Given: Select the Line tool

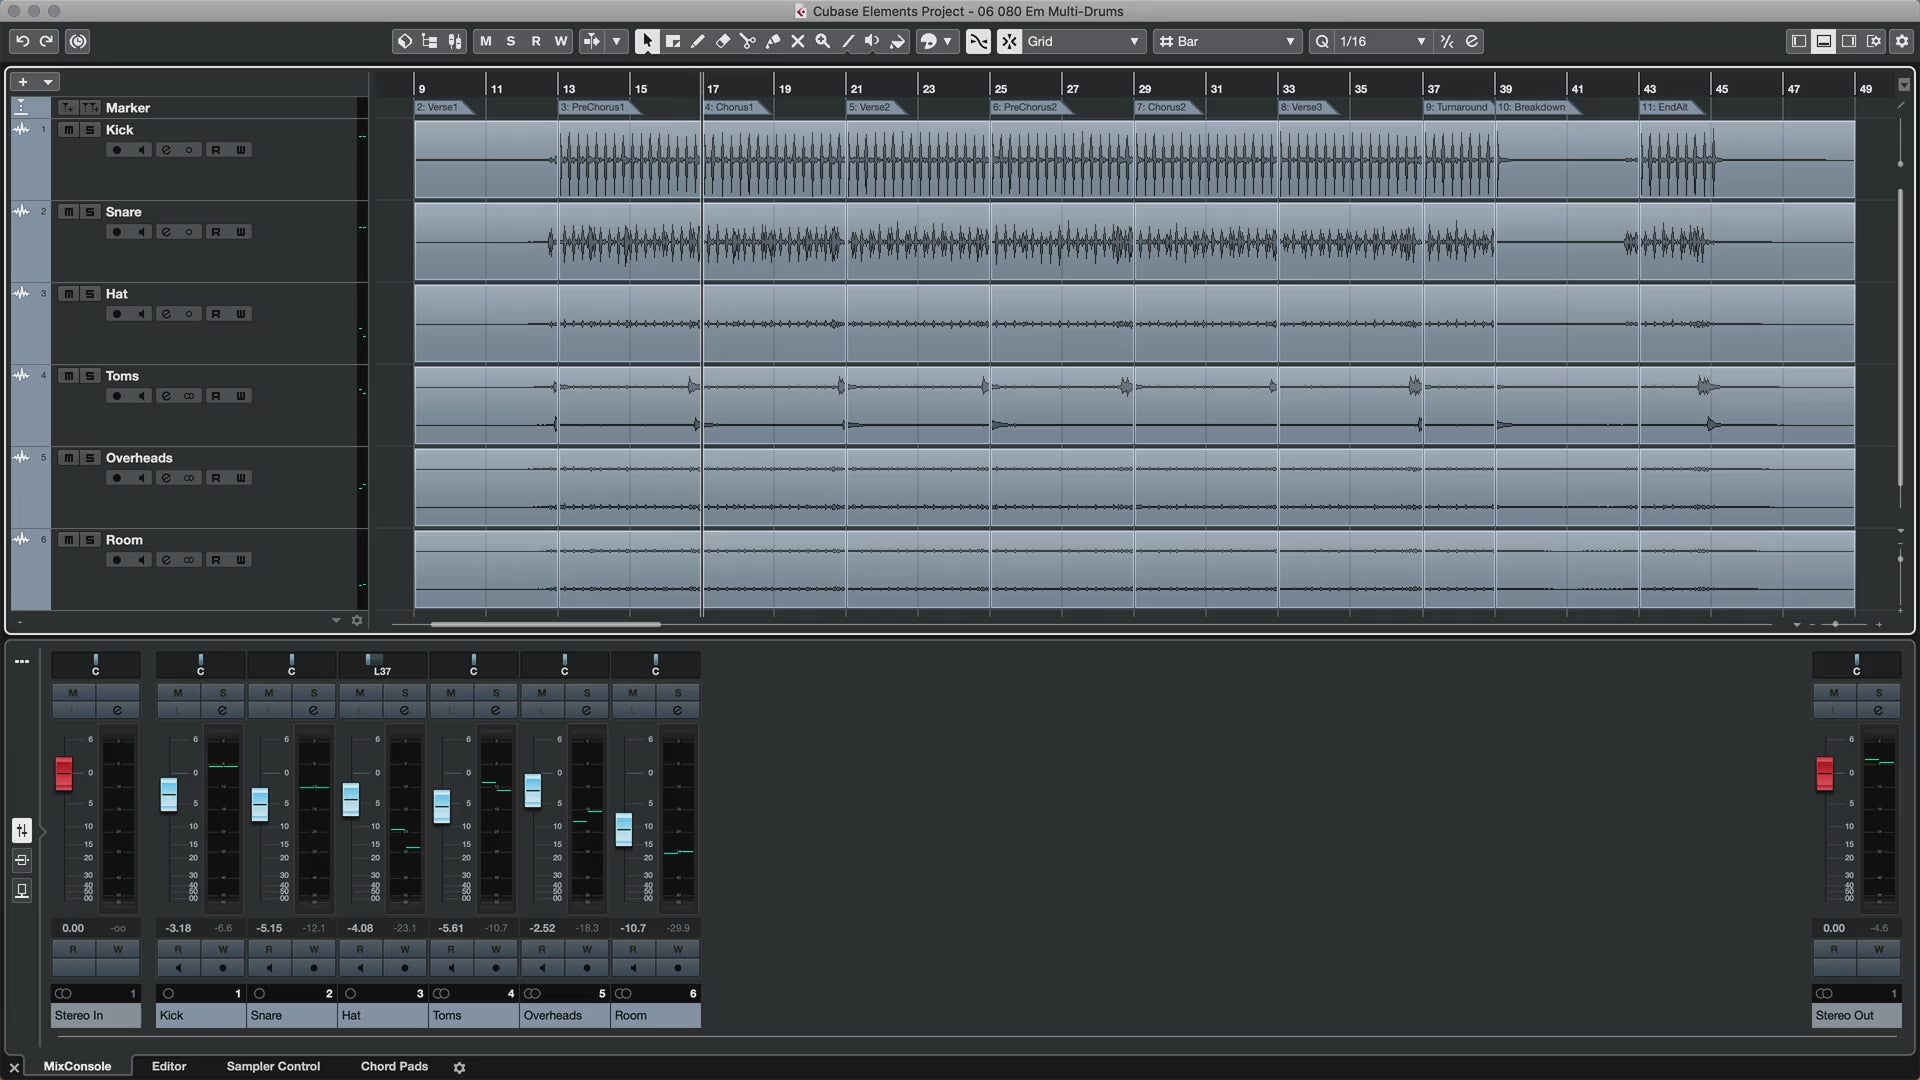Looking at the screenshot, I should tap(848, 41).
